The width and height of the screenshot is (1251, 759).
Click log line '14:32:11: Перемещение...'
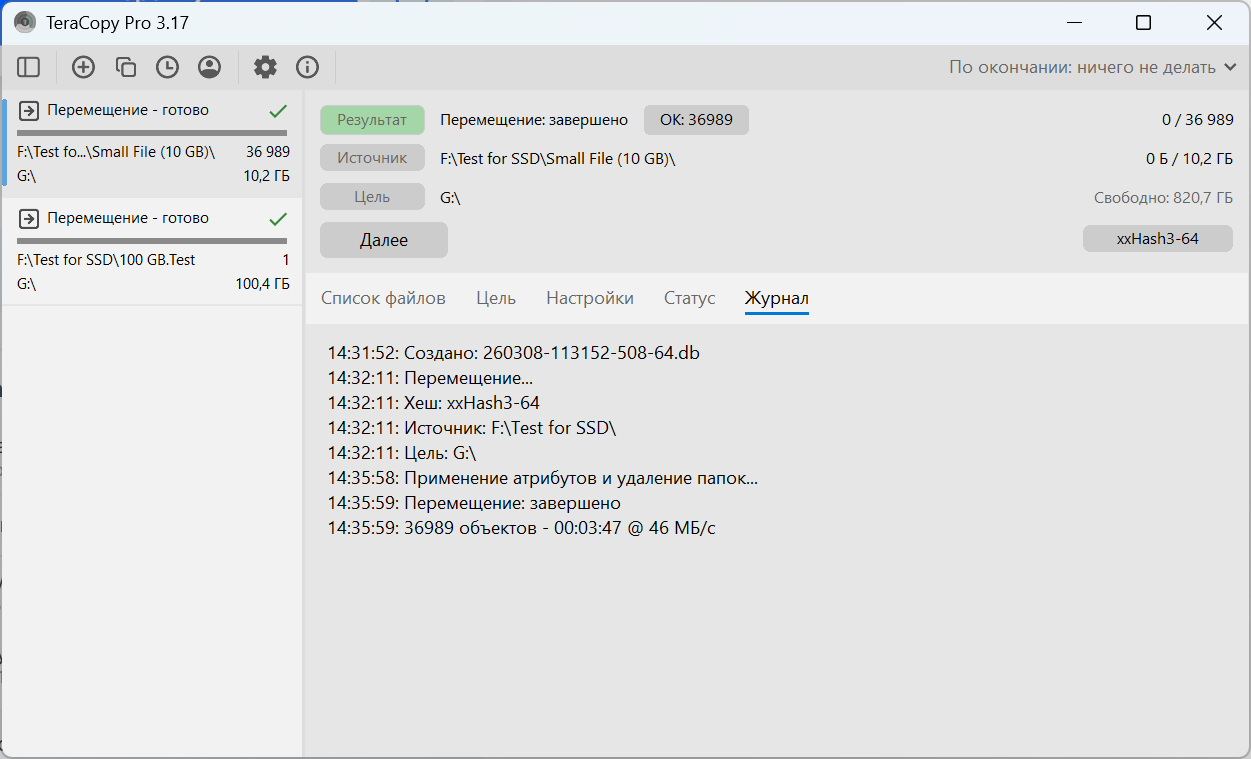[431, 378]
